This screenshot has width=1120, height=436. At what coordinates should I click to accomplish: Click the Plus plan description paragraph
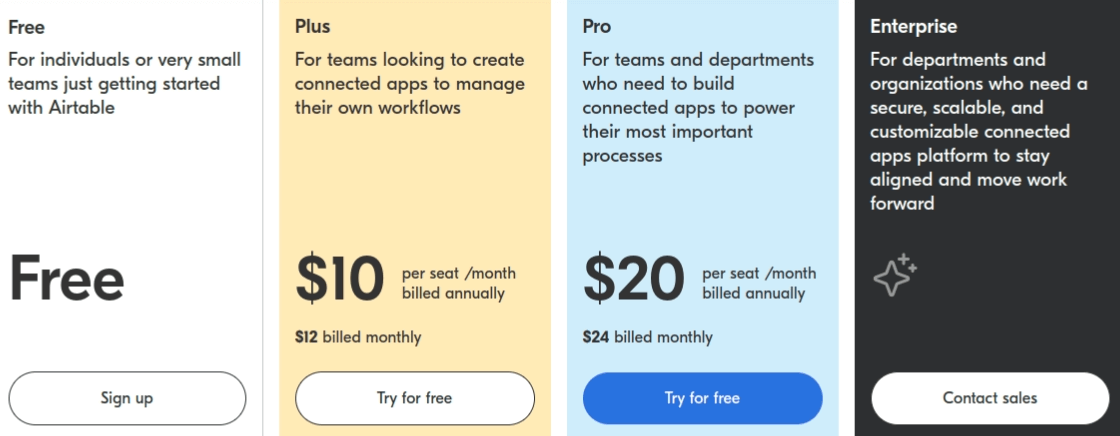[410, 84]
